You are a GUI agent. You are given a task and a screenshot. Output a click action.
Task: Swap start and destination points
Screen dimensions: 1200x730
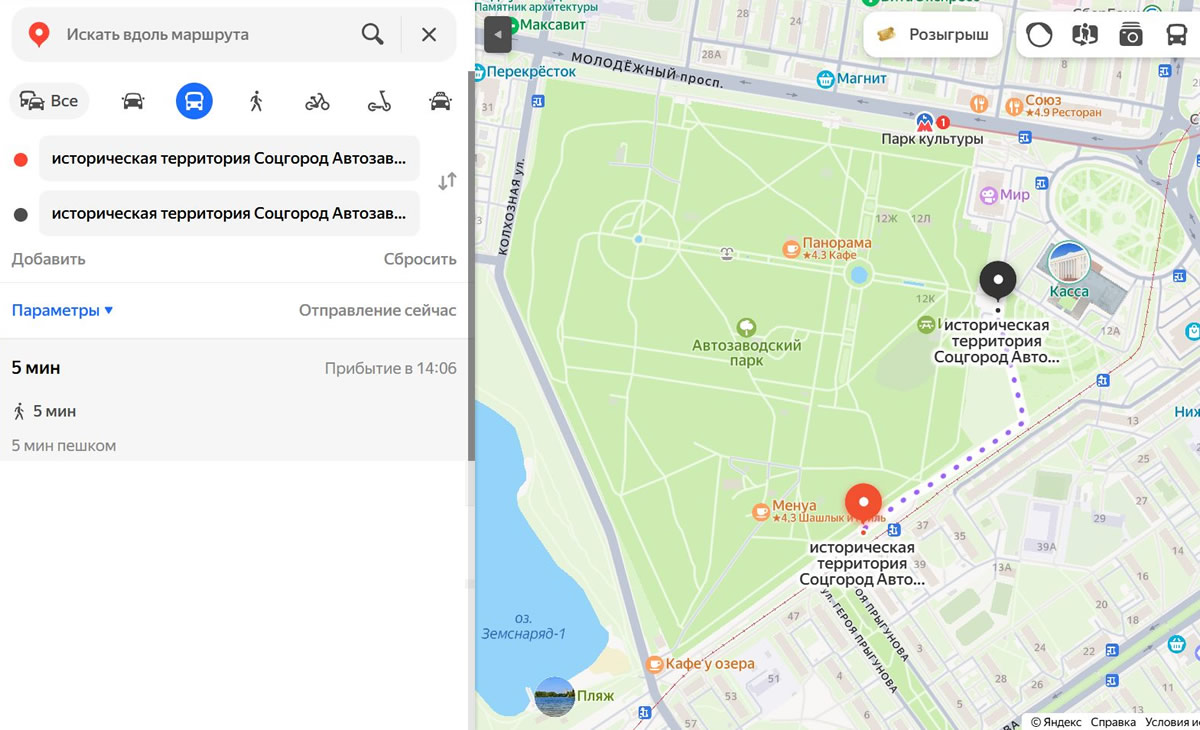point(447,181)
